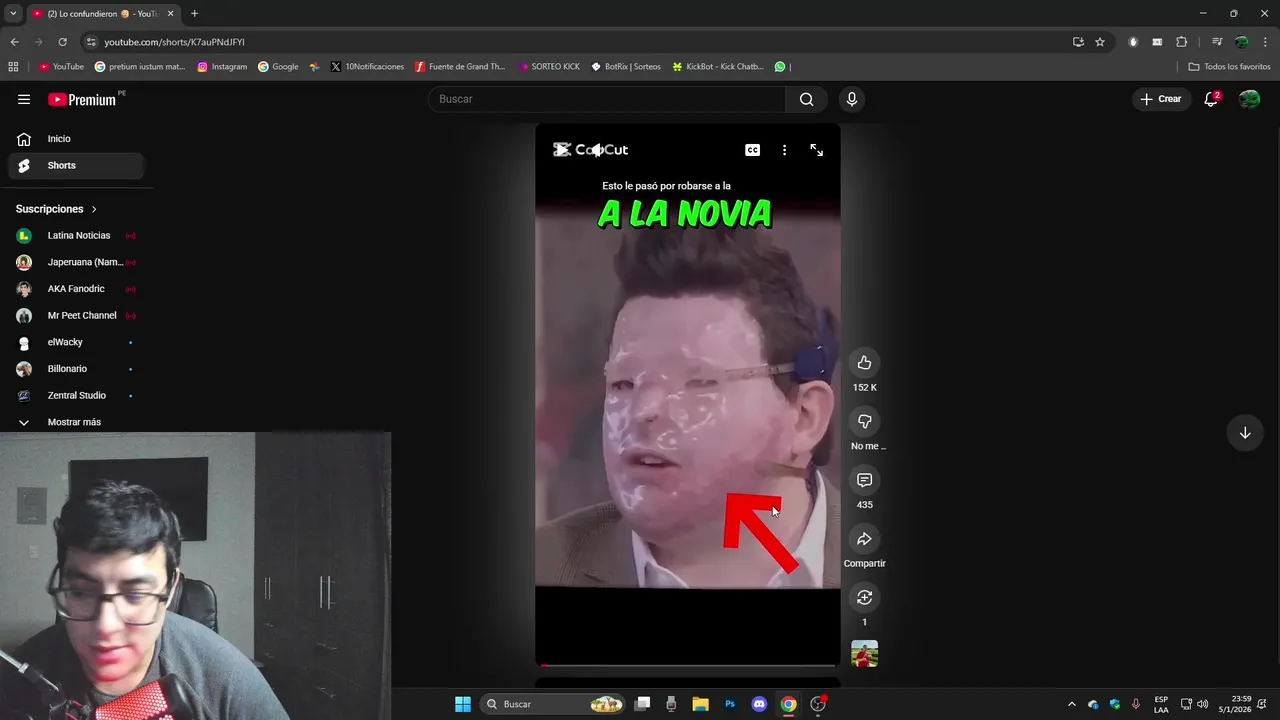Open the taskbar volume speaker icon

click(x=1203, y=704)
